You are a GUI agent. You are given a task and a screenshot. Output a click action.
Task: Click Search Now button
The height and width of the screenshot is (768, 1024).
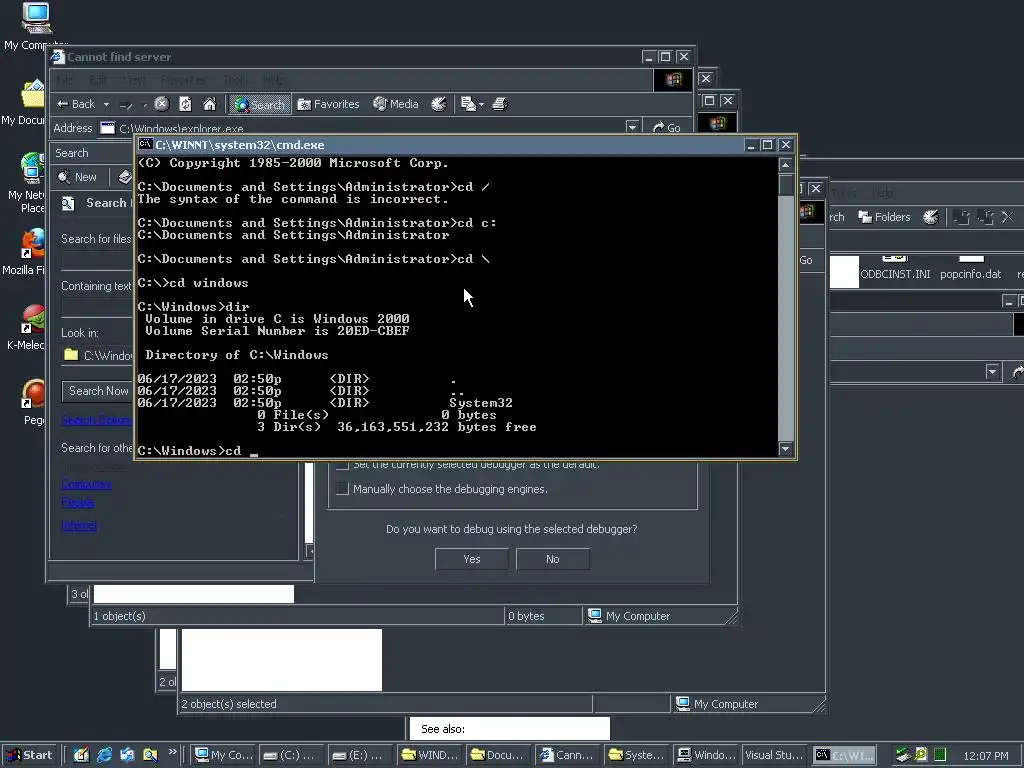pyautogui.click(x=98, y=391)
